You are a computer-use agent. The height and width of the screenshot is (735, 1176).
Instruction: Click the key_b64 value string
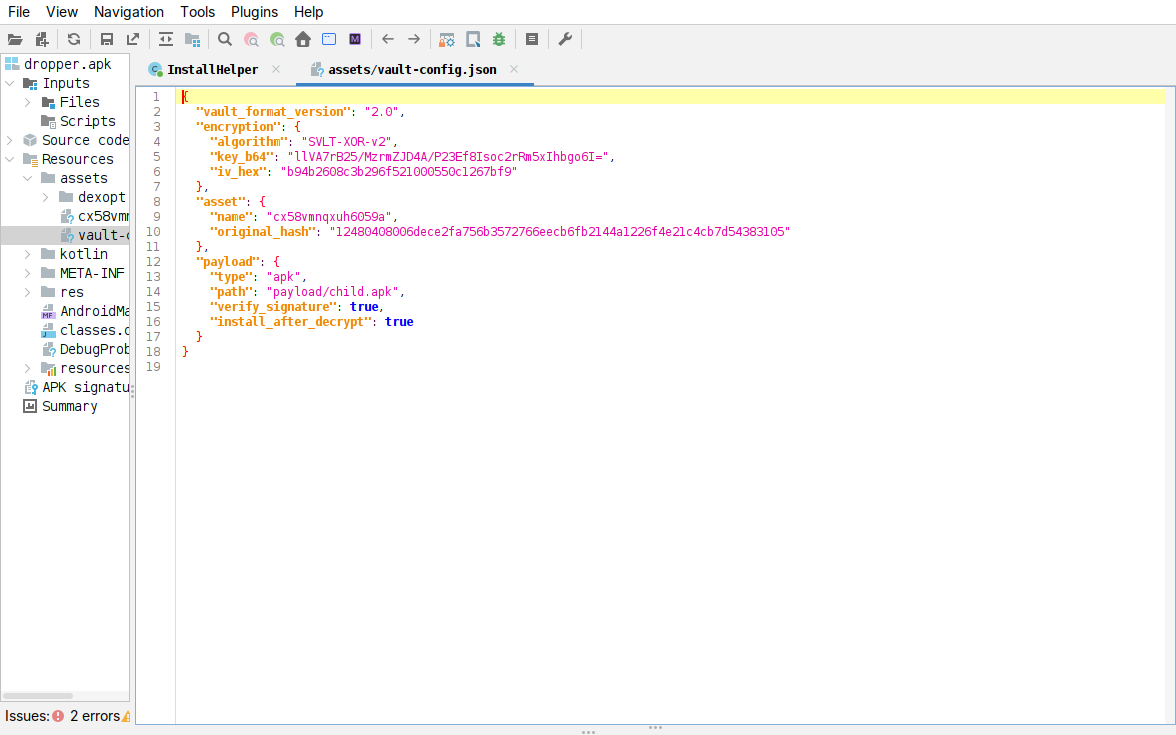point(448,157)
